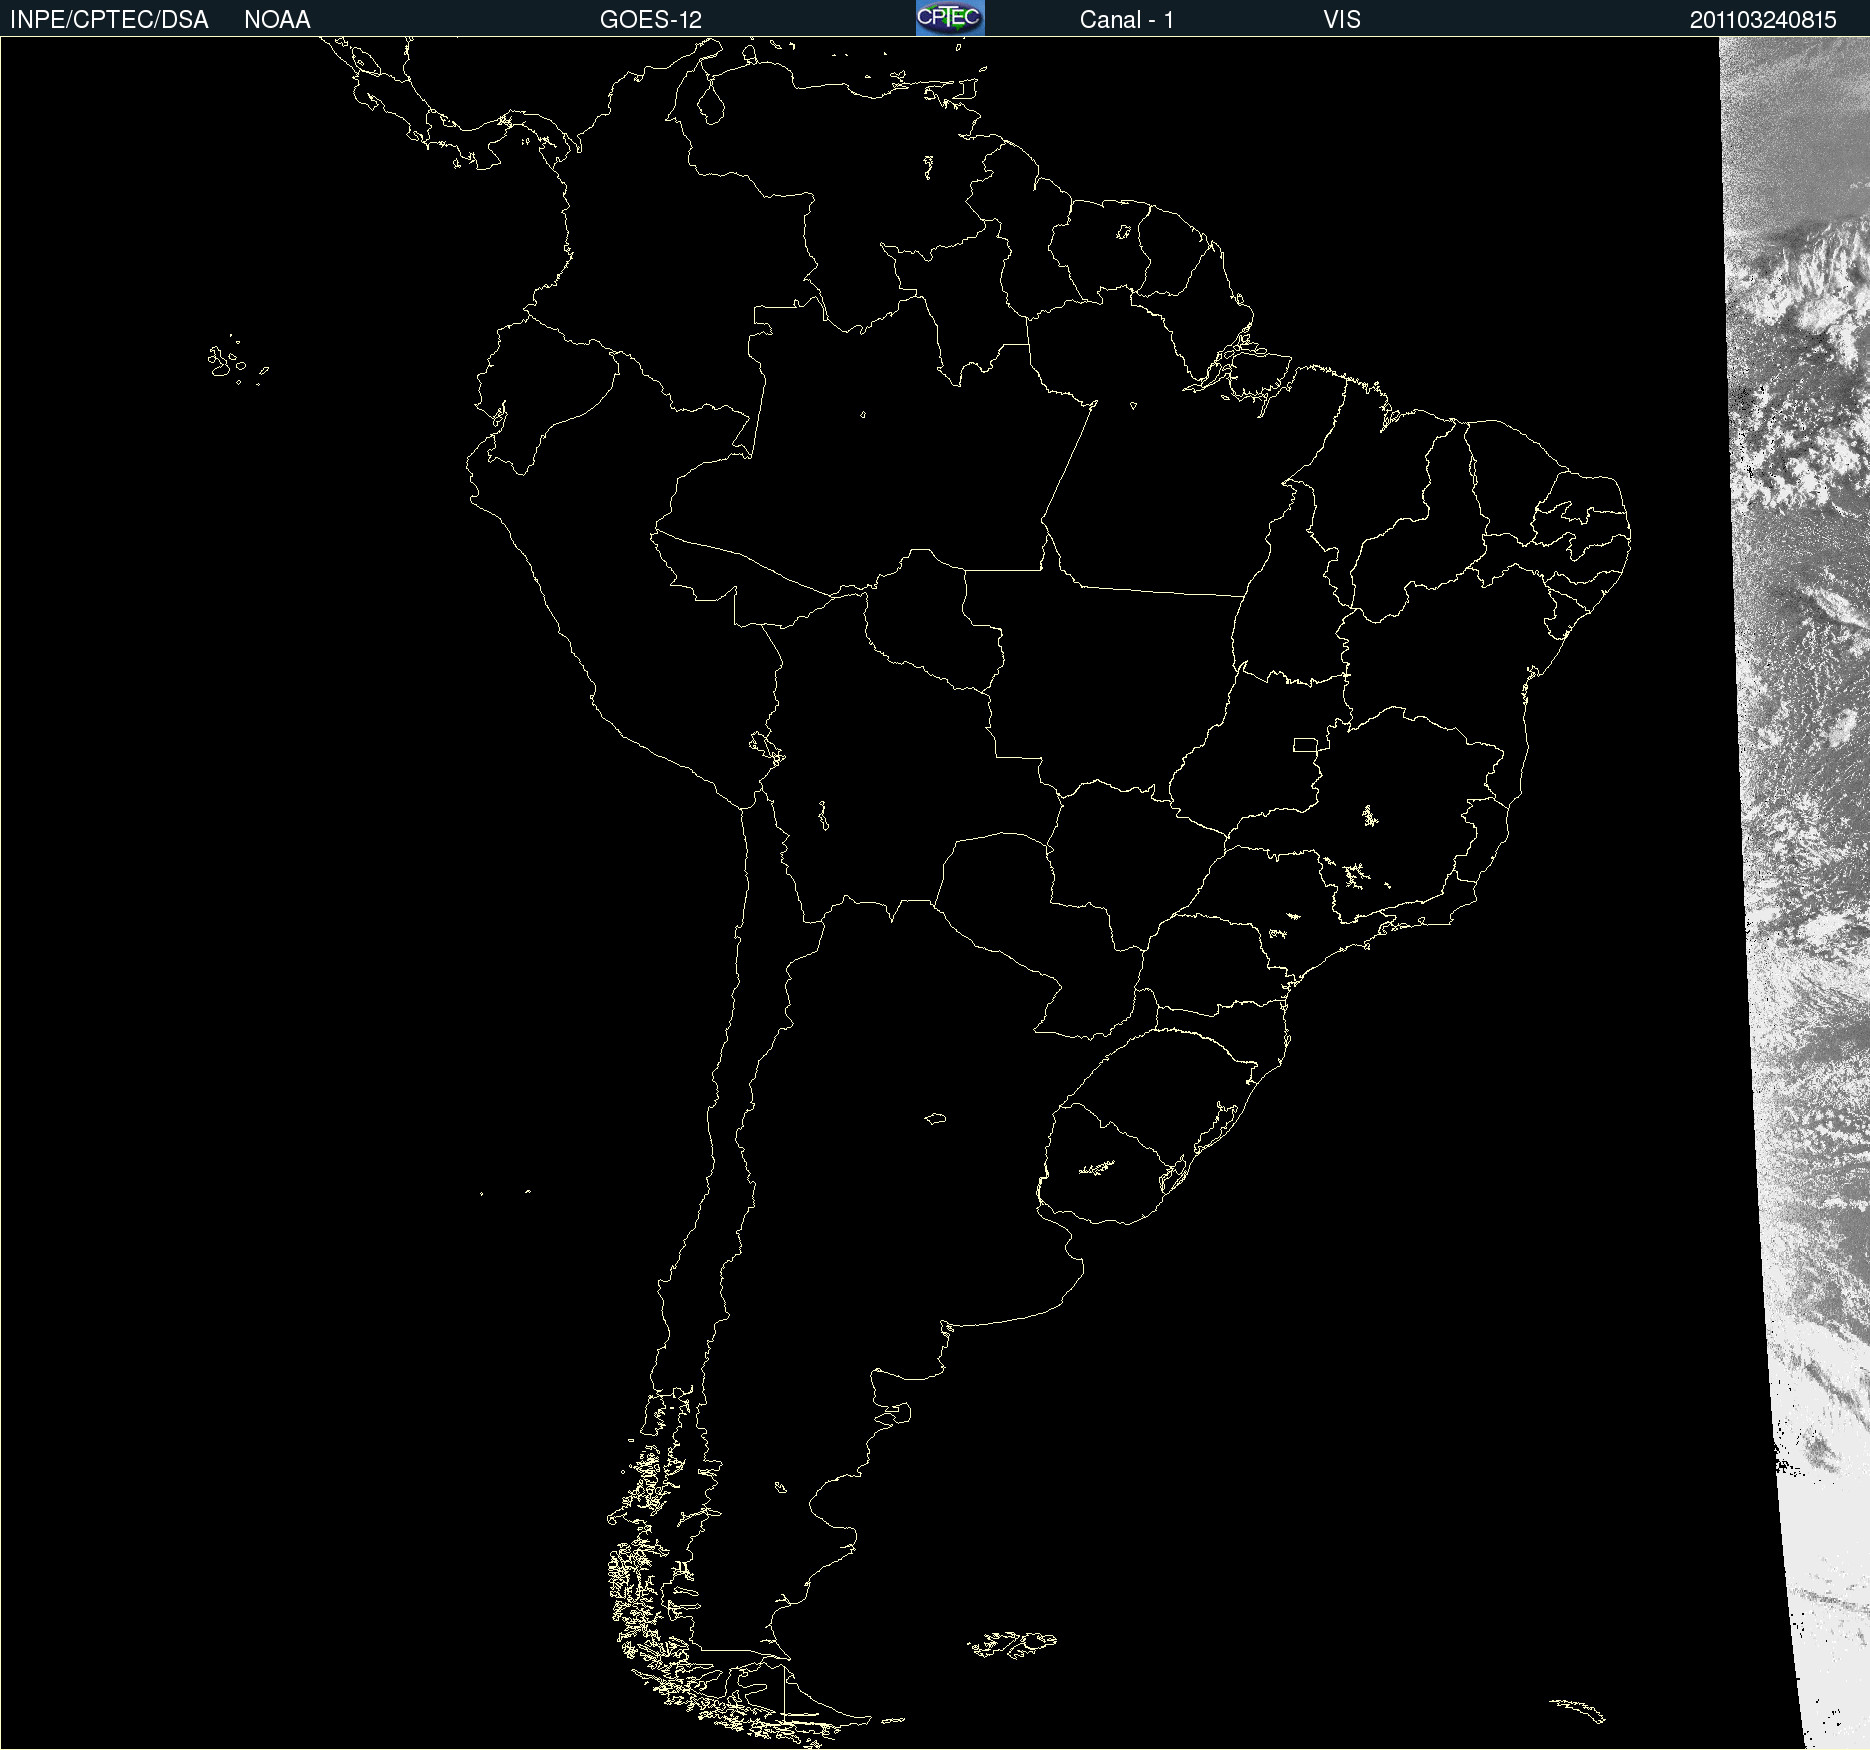Click the INPE/CPTEC/DSA header text
The width and height of the screenshot is (1870, 1750).
[109, 20]
